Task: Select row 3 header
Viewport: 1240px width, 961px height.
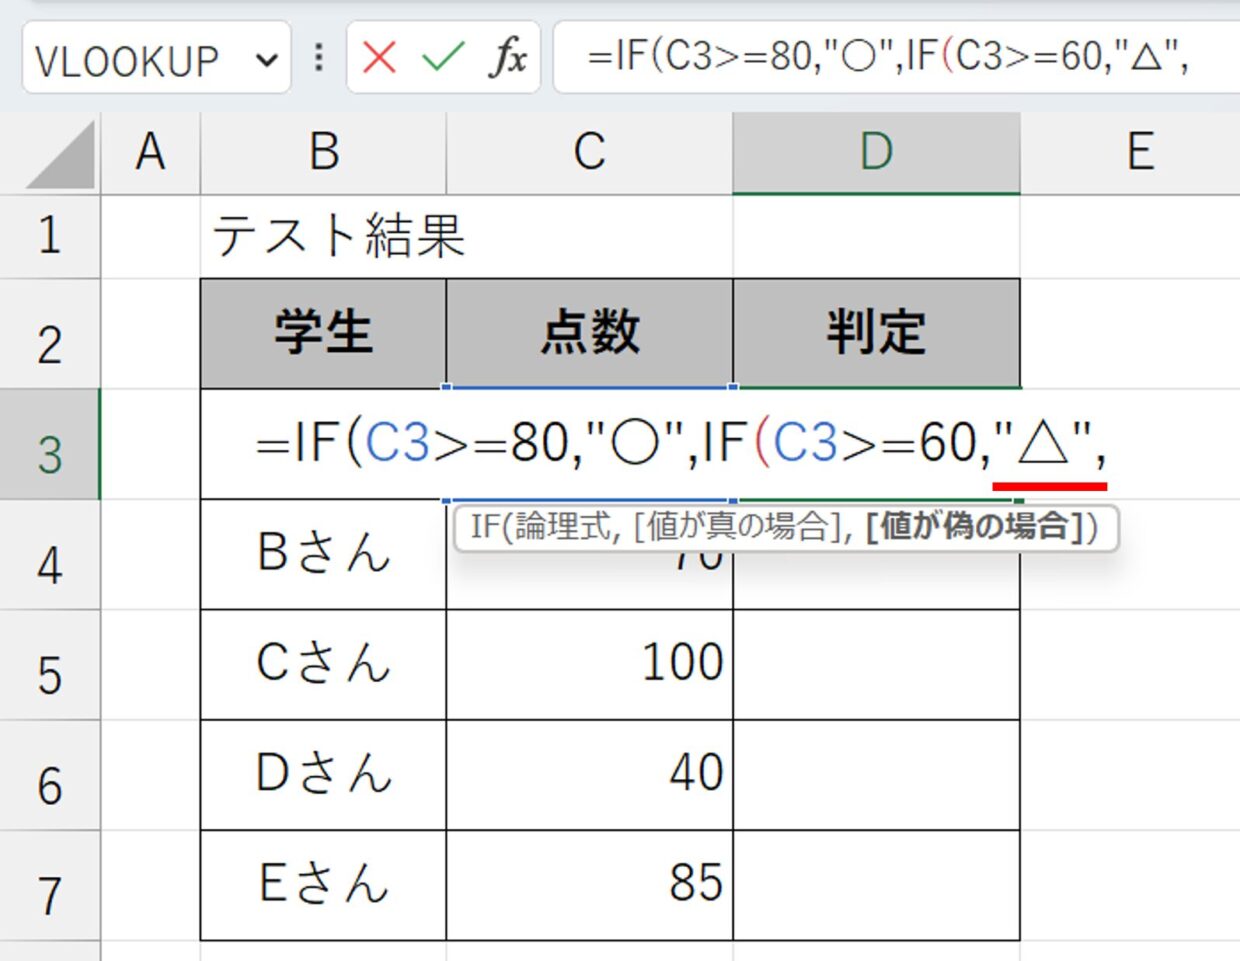Action: pyautogui.click(x=50, y=444)
